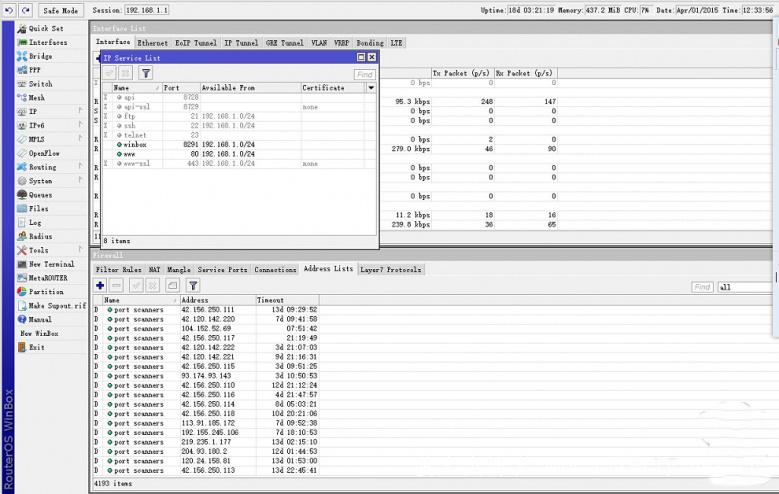Open New Terminal from sidebar

point(51,264)
